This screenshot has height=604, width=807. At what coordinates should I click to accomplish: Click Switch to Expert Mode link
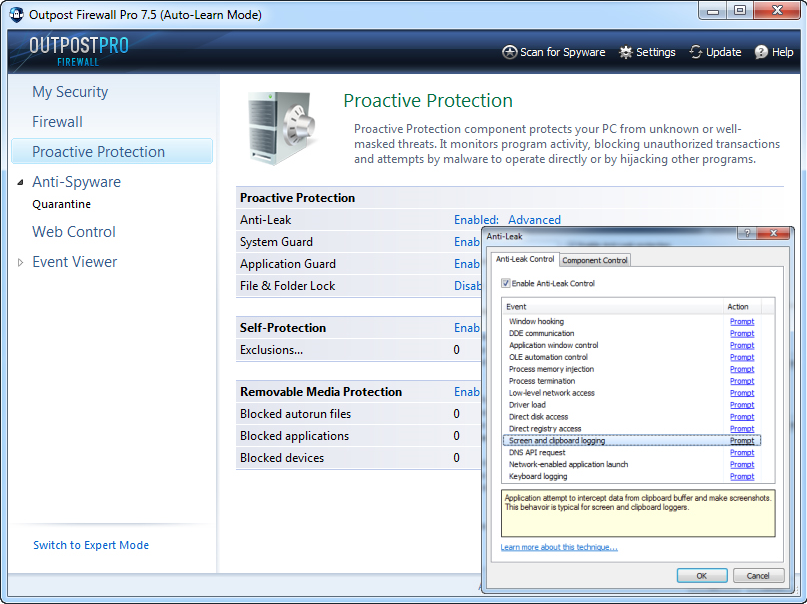(x=91, y=545)
